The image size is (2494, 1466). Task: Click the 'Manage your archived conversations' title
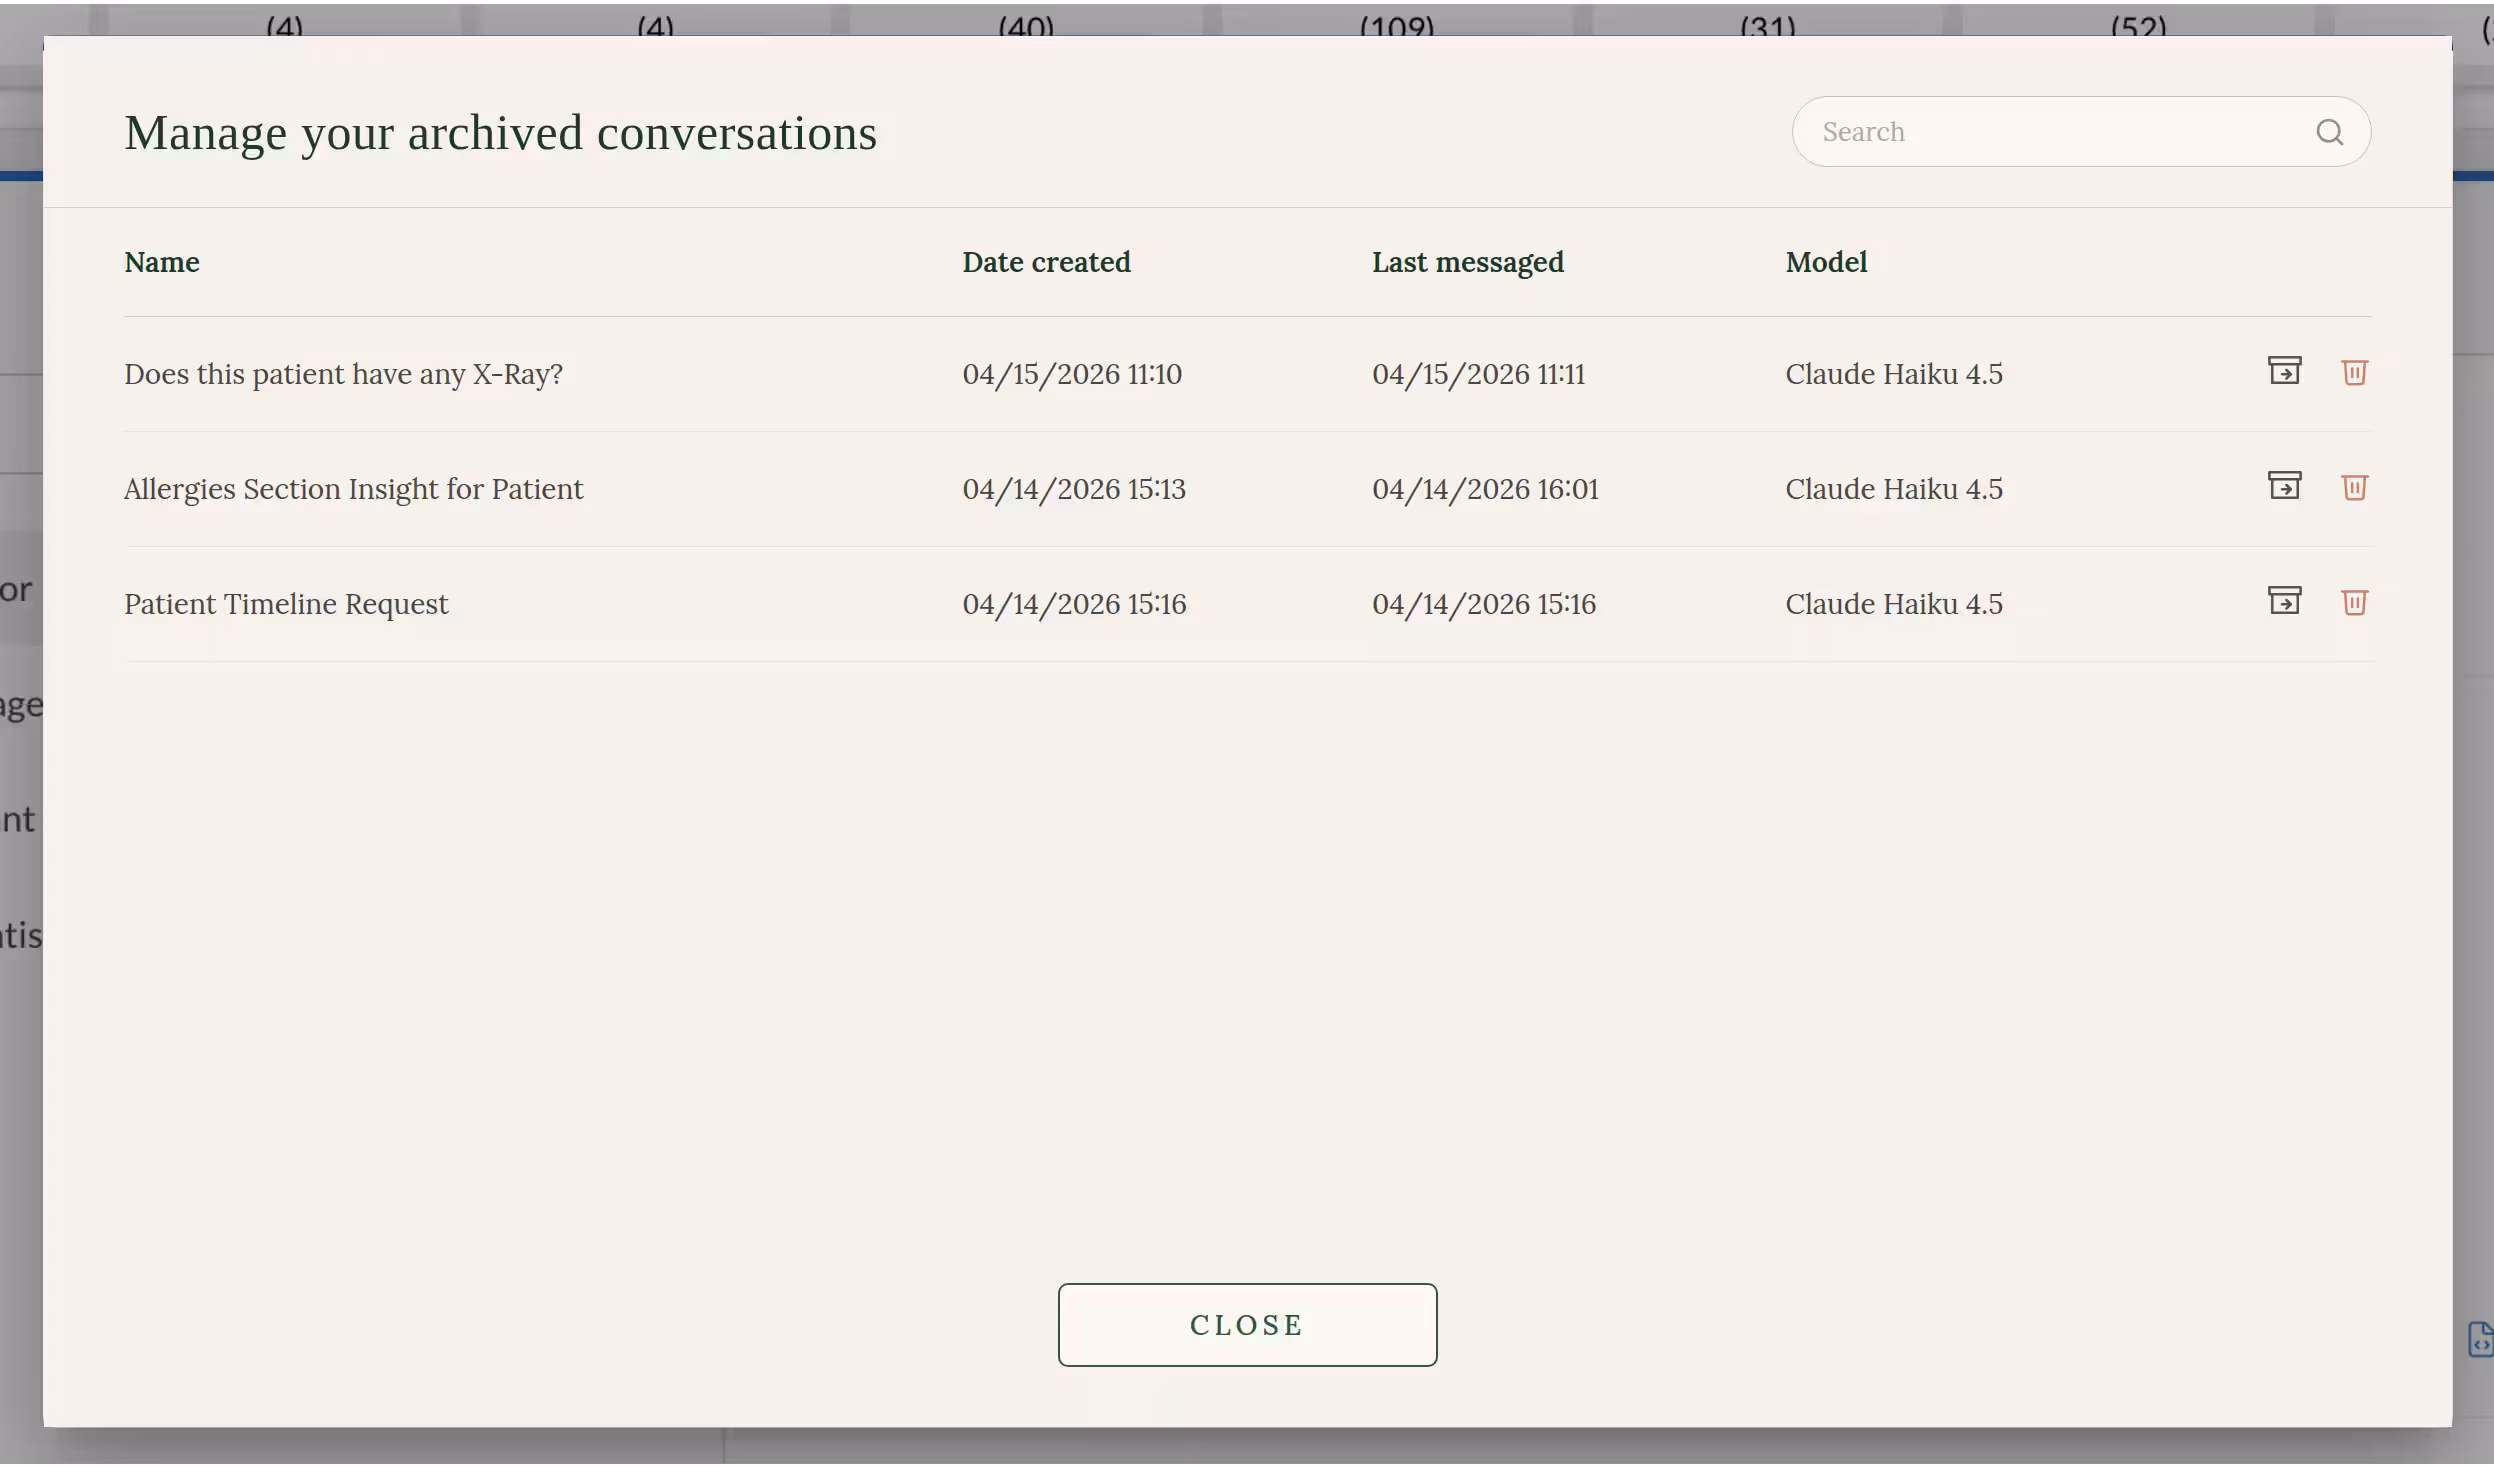tap(500, 133)
